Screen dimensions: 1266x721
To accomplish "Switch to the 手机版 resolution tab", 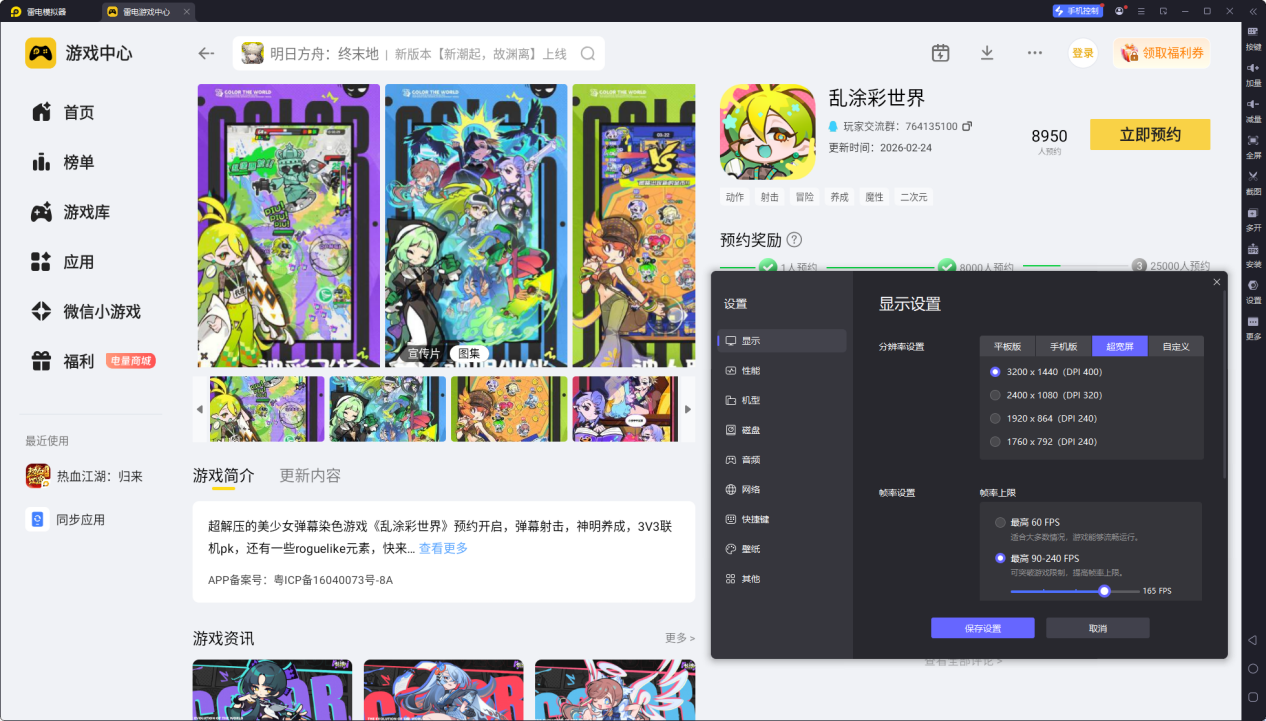I will point(1064,347).
